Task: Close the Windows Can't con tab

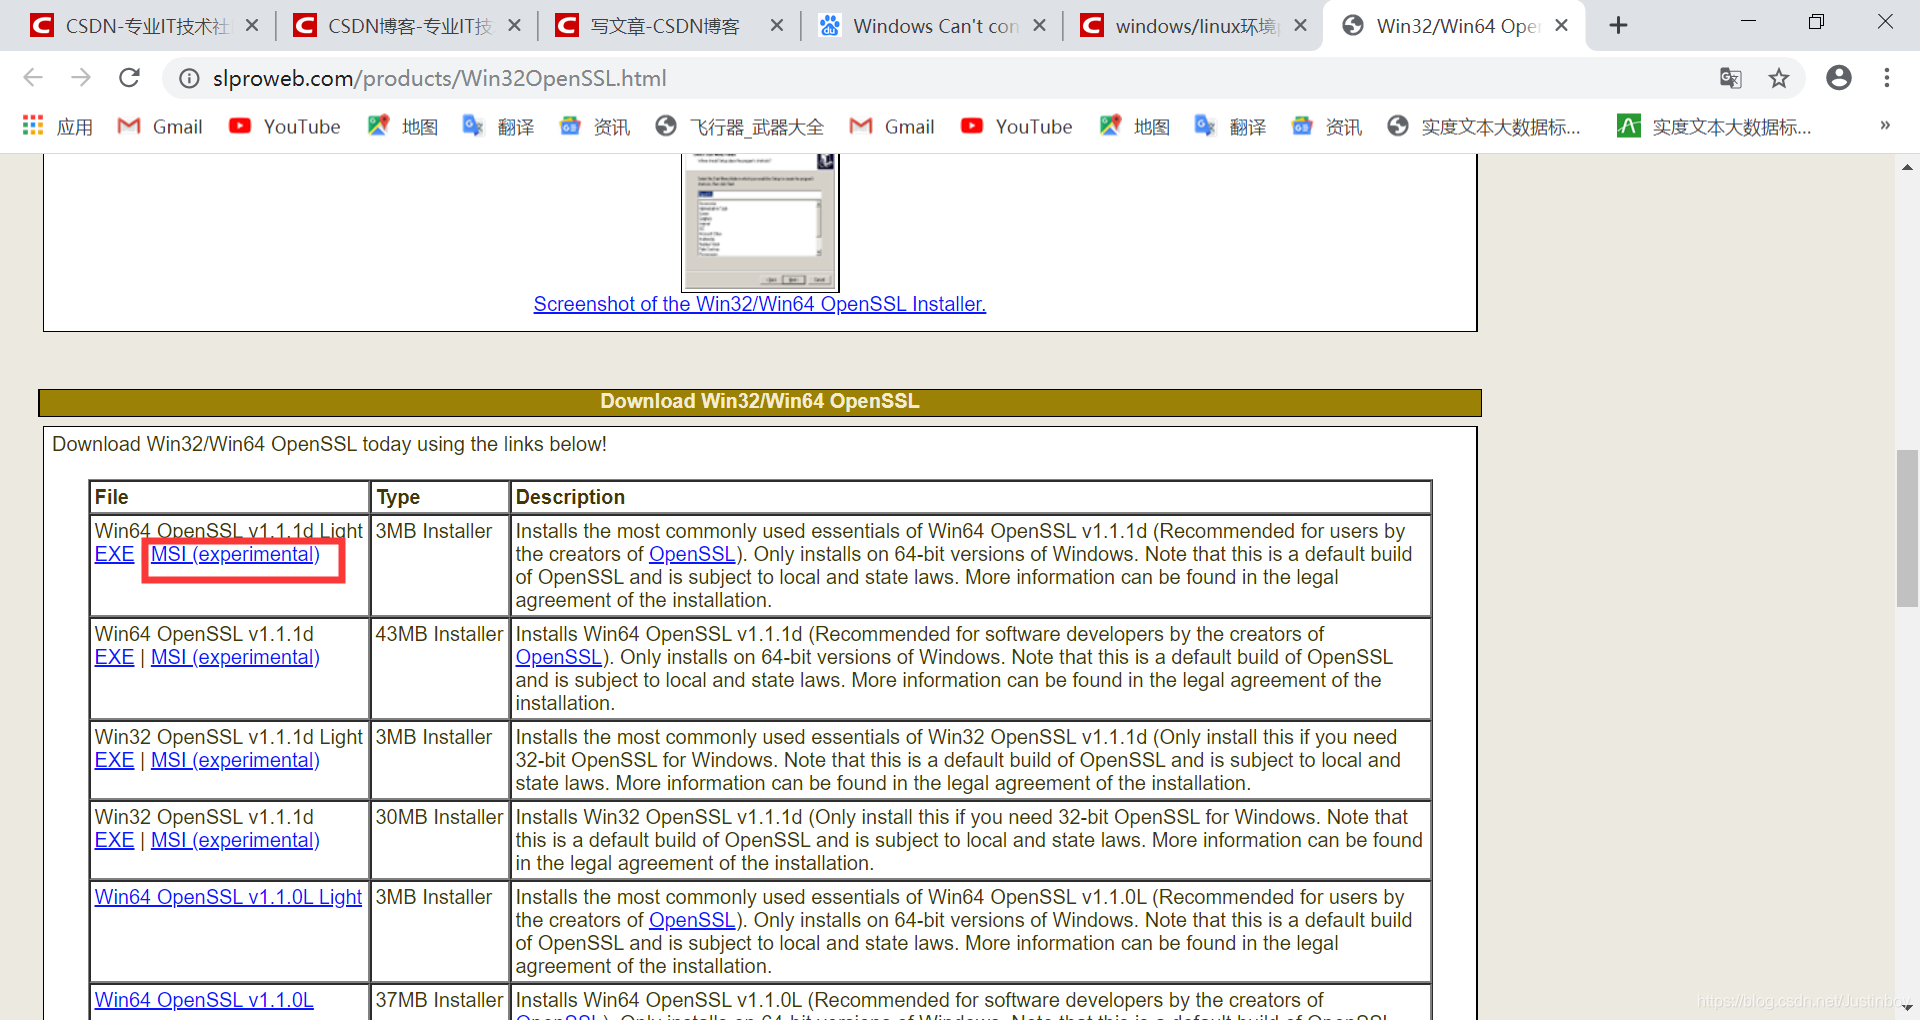Action: 1040,26
